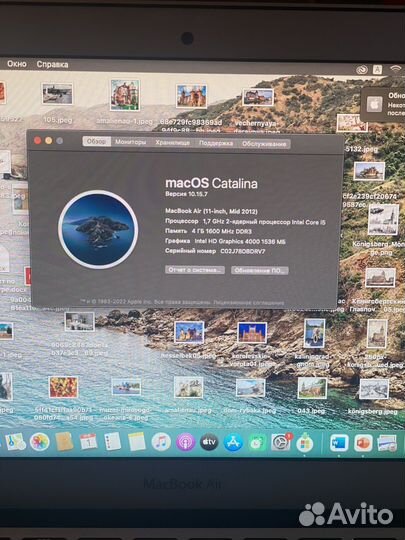Click the Creative Cloud icon in the menu bar
The height and width of the screenshot is (540, 405).
pyautogui.click(x=362, y=70)
